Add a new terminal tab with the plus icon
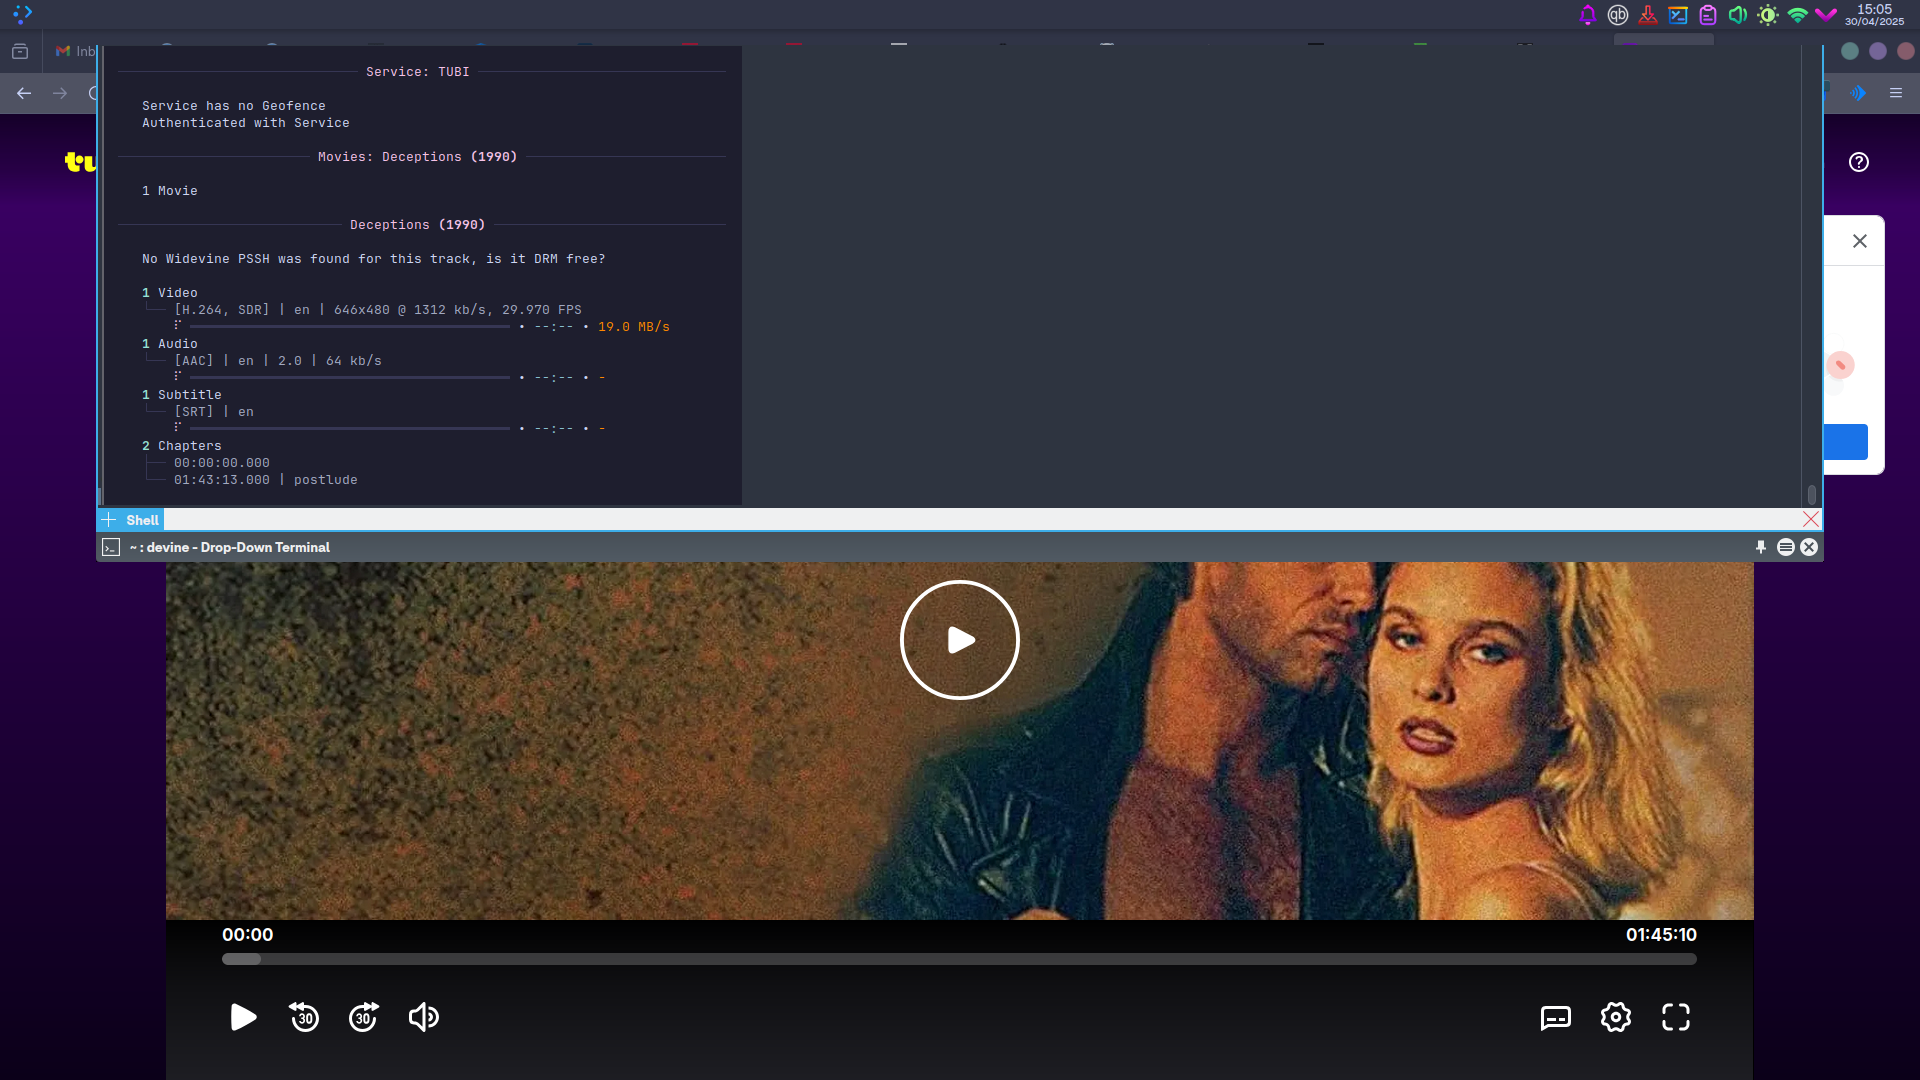 coord(109,520)
